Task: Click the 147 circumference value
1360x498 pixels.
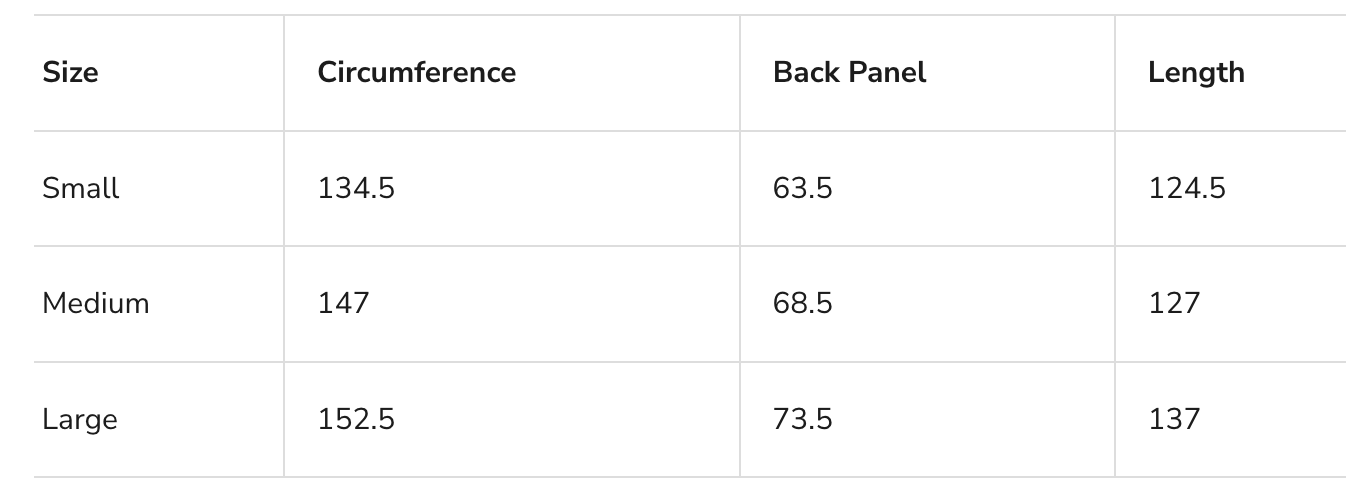Action: 343,303
